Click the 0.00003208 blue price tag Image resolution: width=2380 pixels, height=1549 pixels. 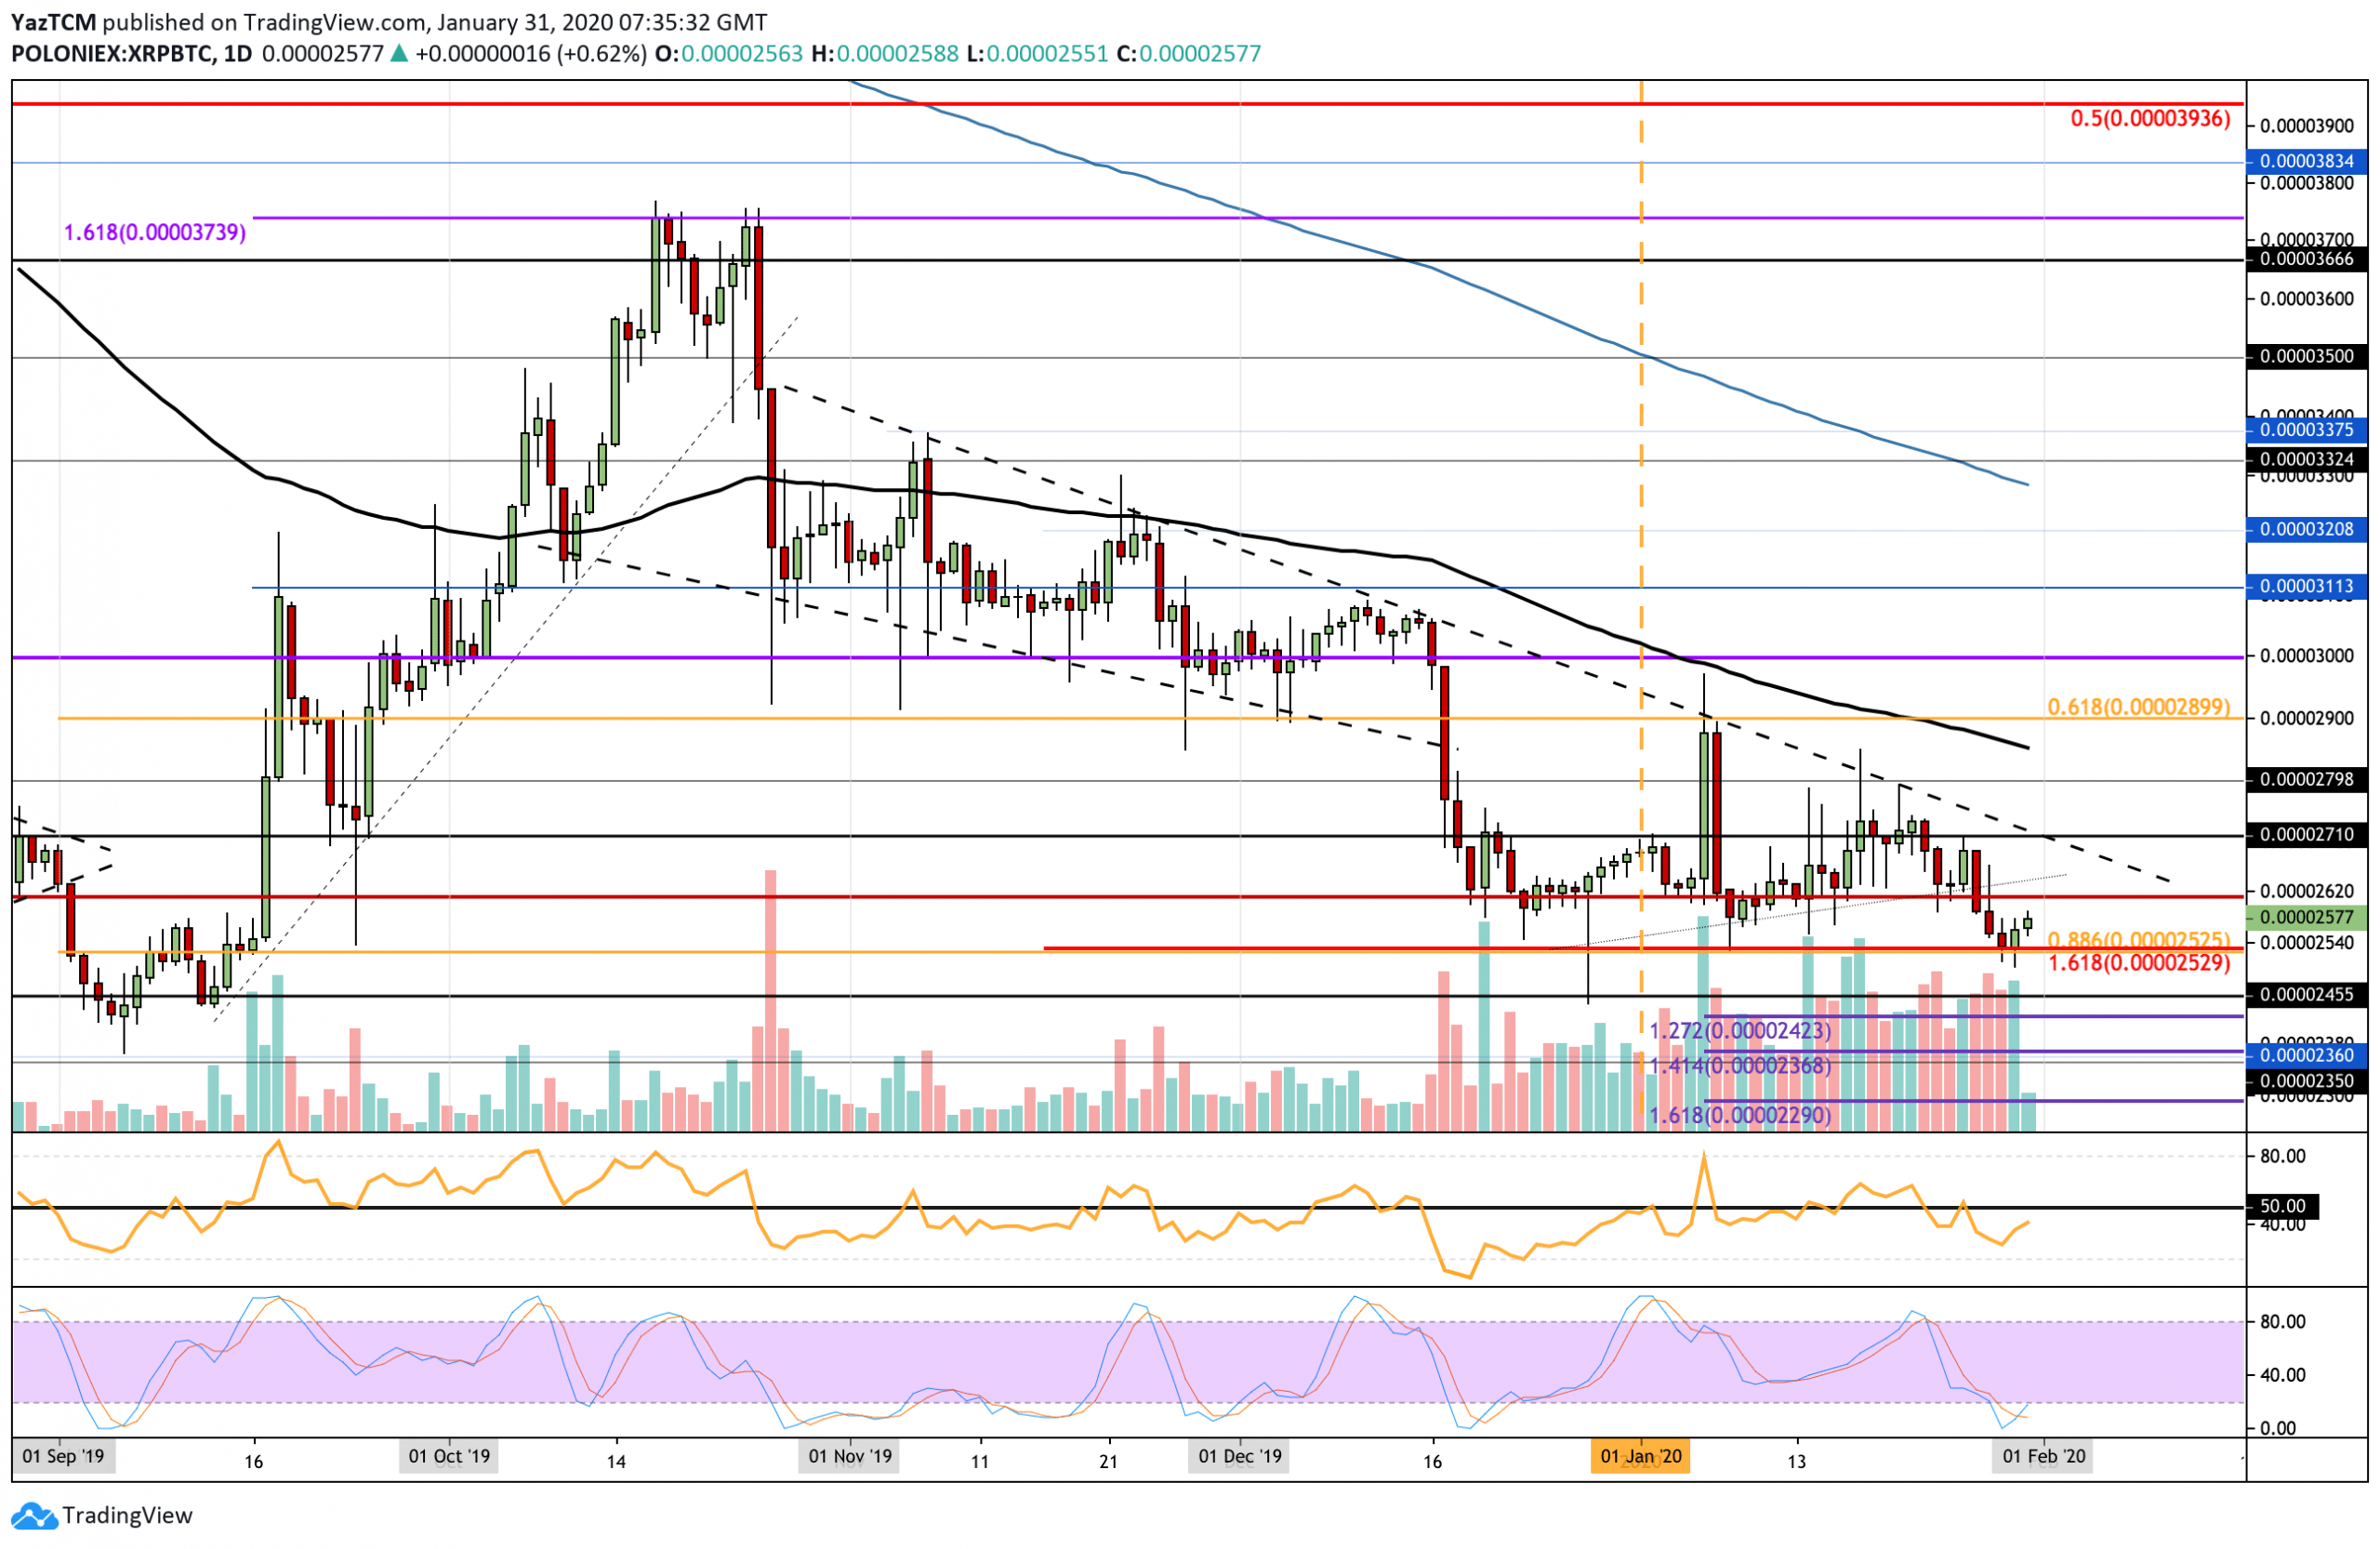click(x=2306, y=530)
